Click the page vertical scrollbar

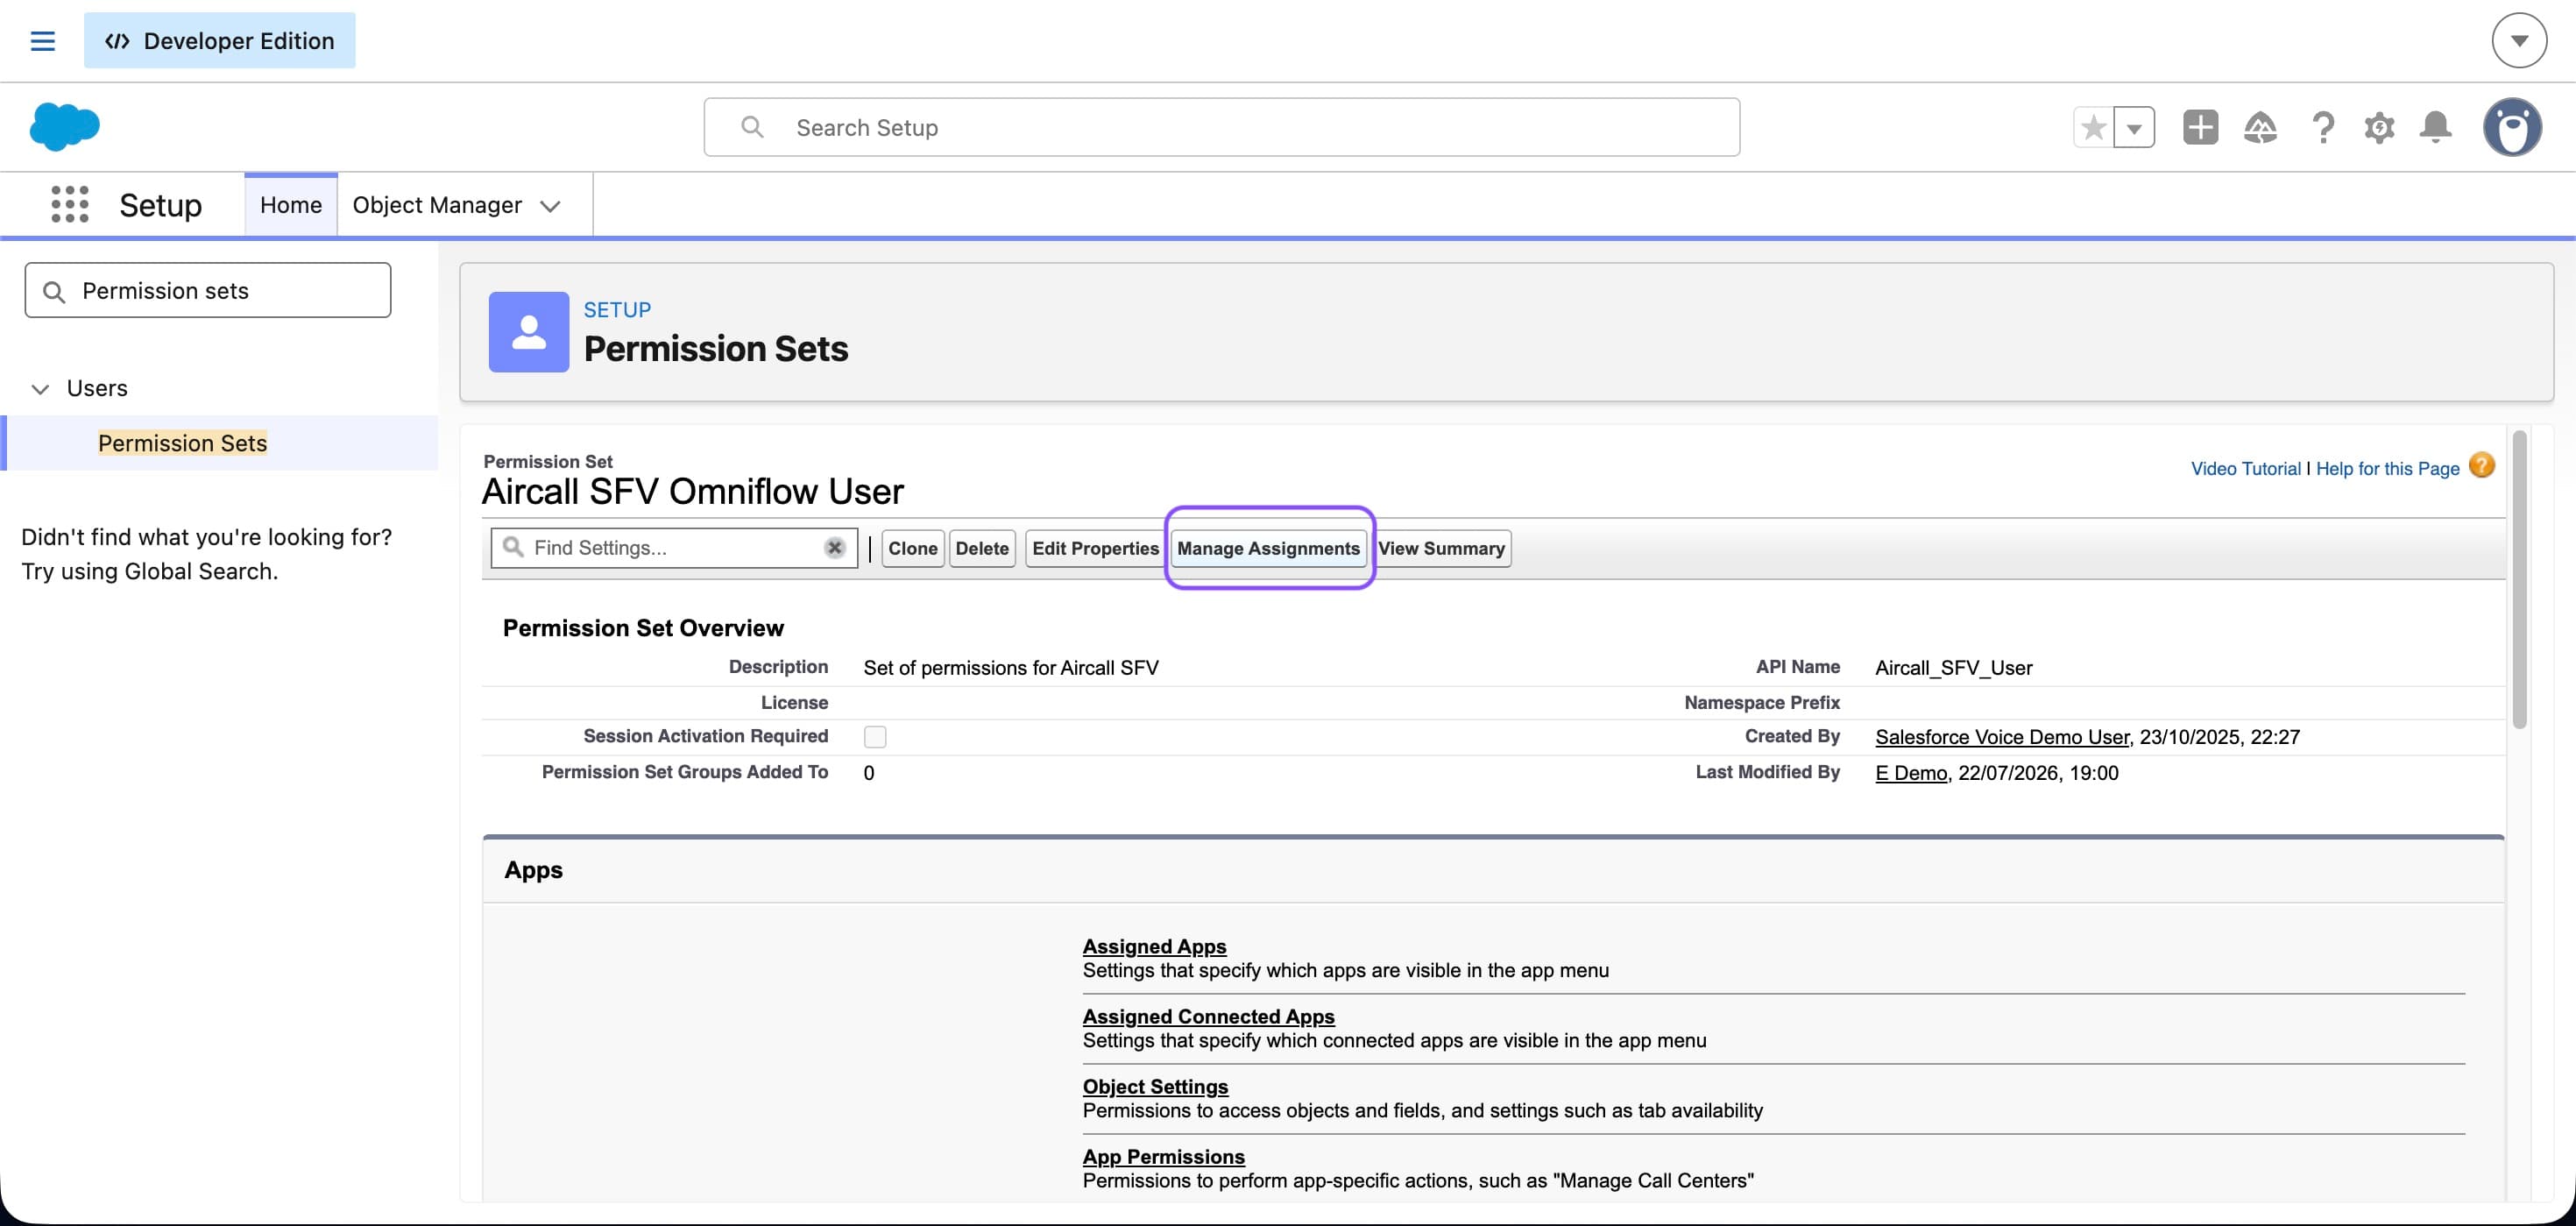click(x=2519, y=580)
